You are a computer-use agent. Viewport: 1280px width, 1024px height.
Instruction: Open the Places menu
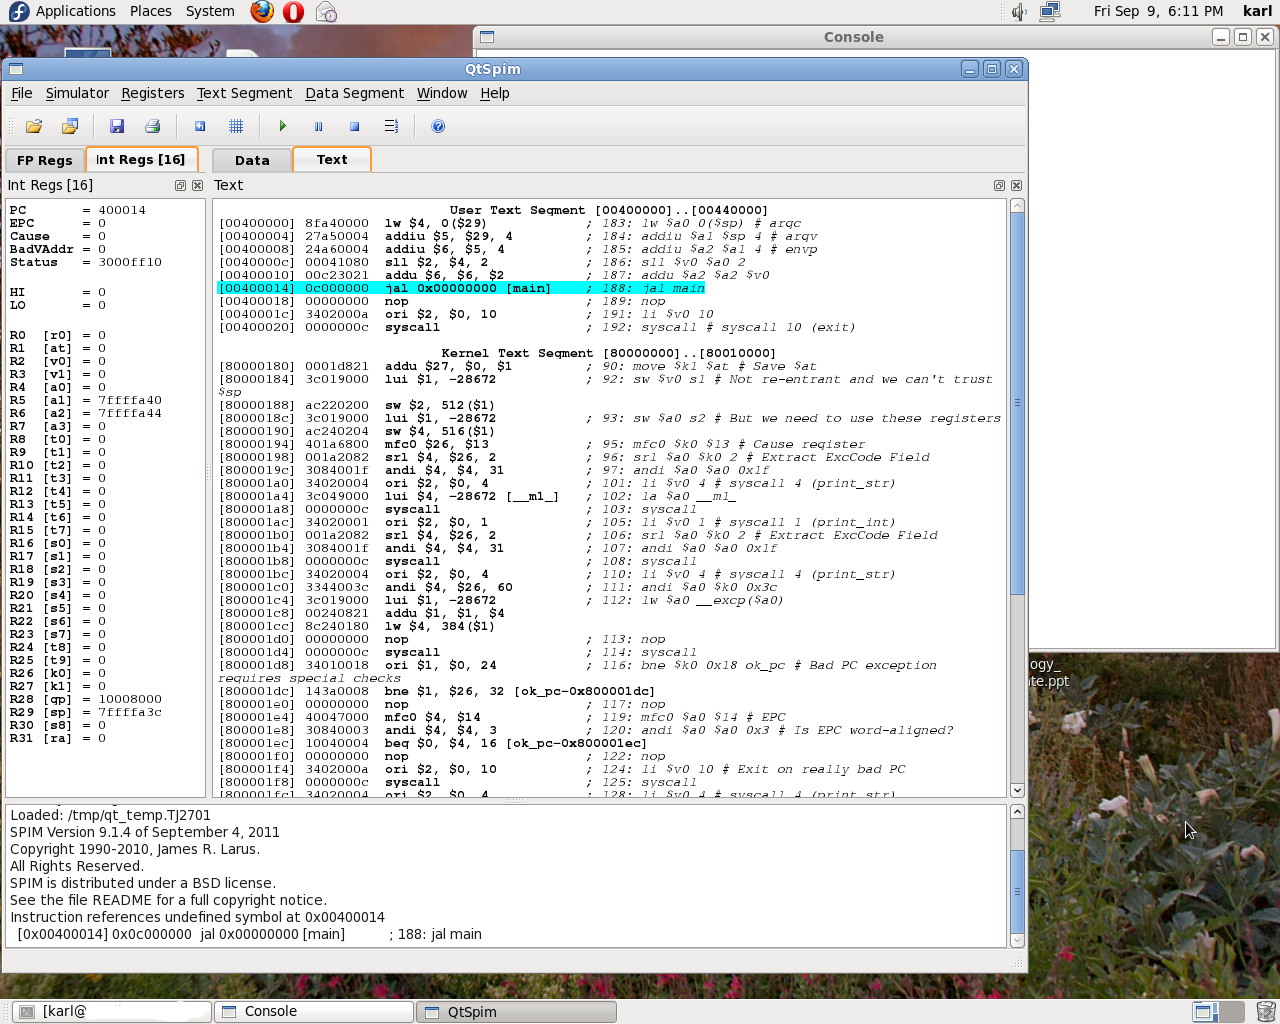(x=151, y=11)
